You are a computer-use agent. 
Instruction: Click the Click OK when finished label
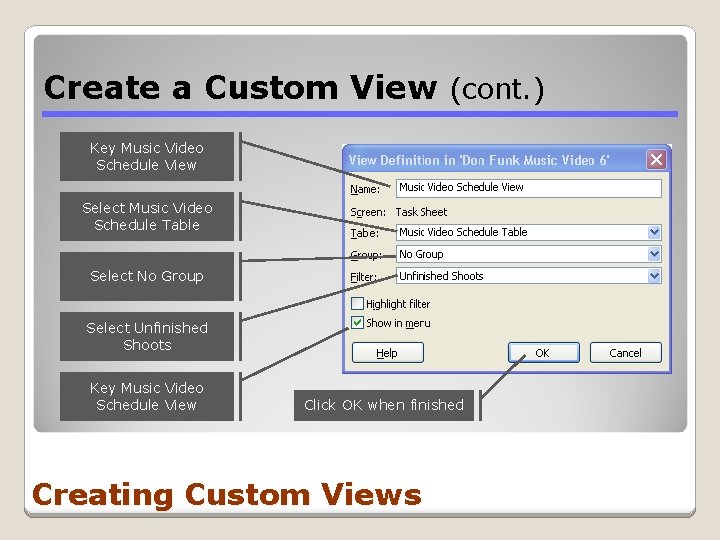(384, 405)
